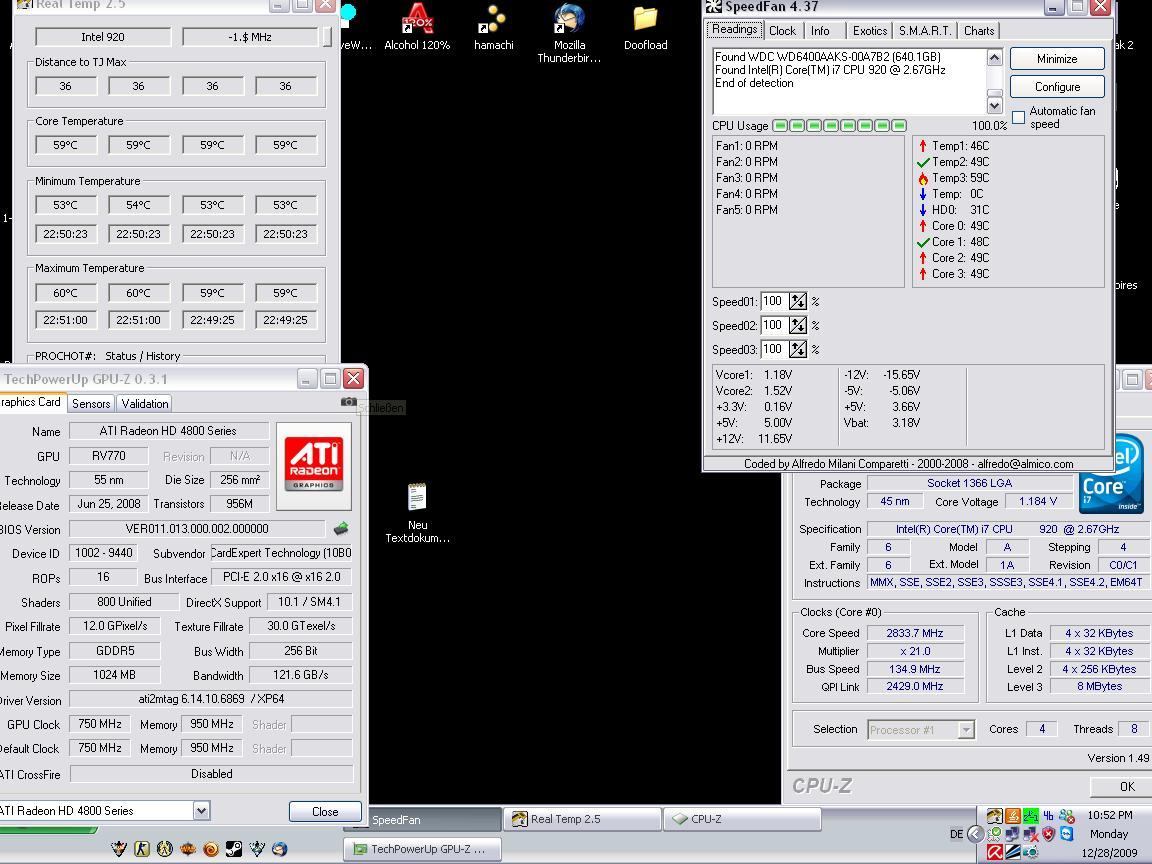
Task: Open Alcohol 120% desktop shortcut
Action: point(417,26)
